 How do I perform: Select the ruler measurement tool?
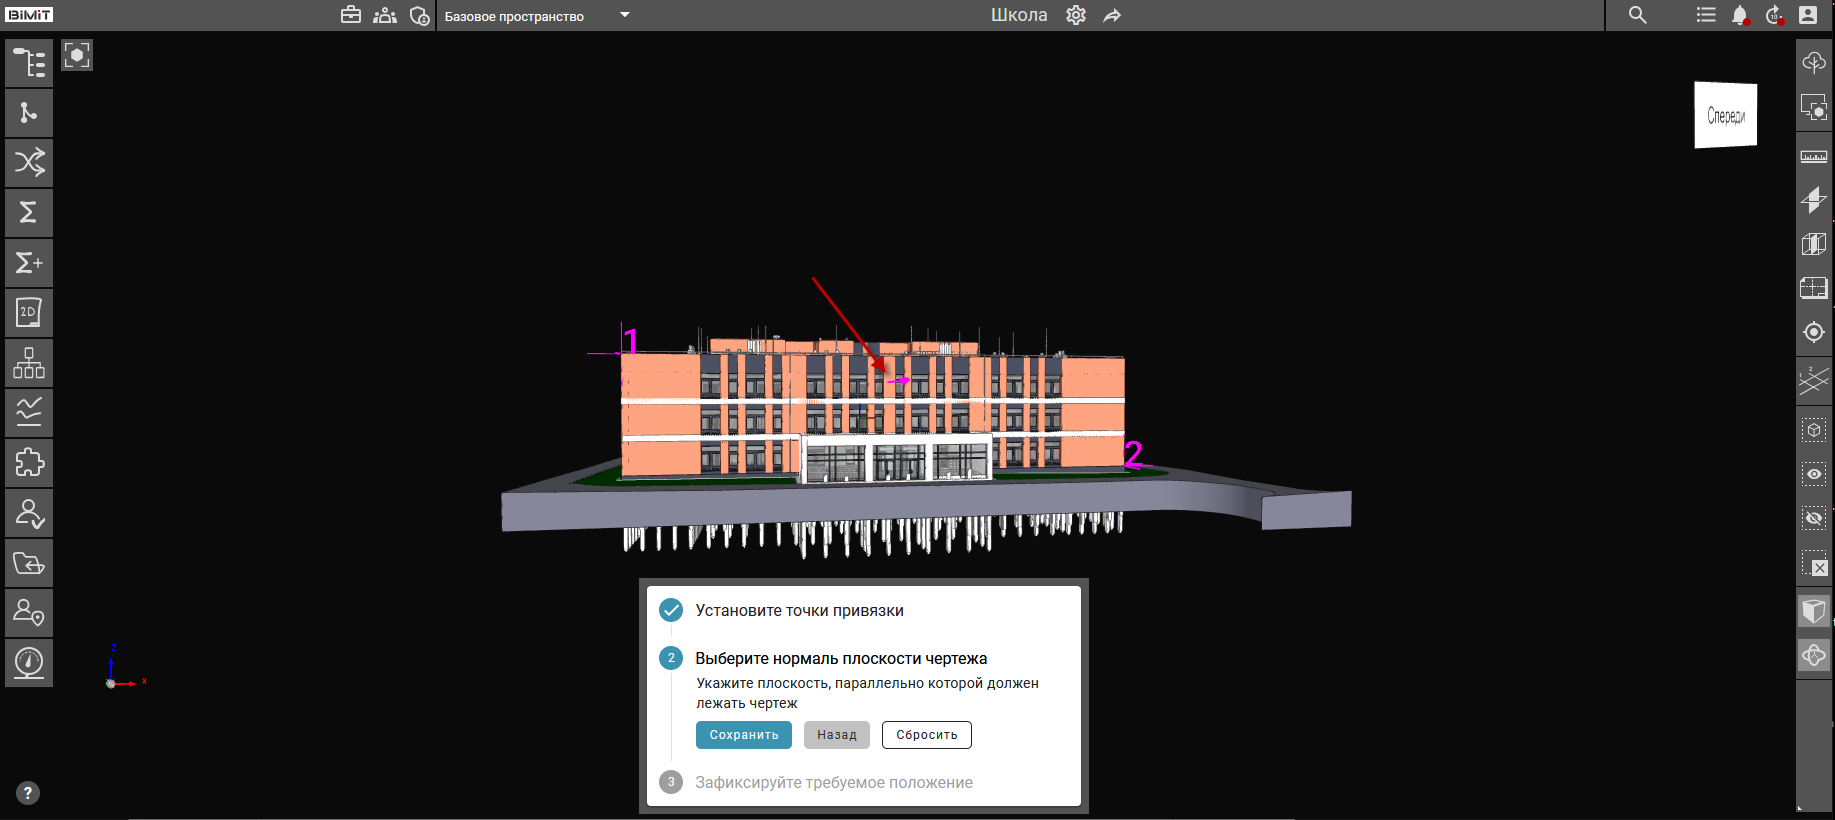[x=1813, y=157]
